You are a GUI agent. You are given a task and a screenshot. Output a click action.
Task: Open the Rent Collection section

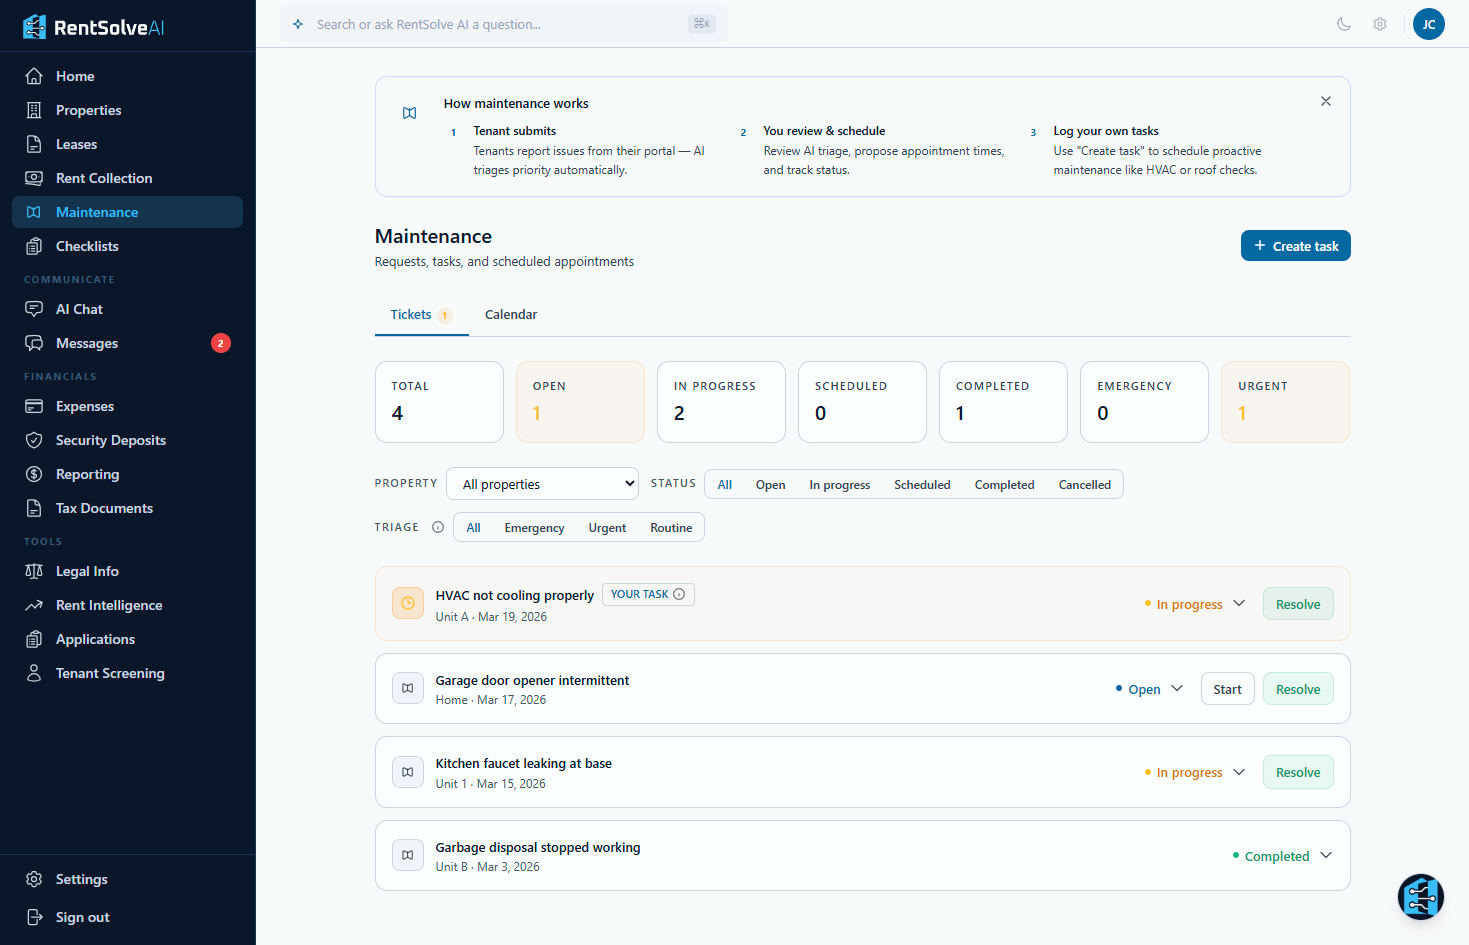[x=103, y=178]
